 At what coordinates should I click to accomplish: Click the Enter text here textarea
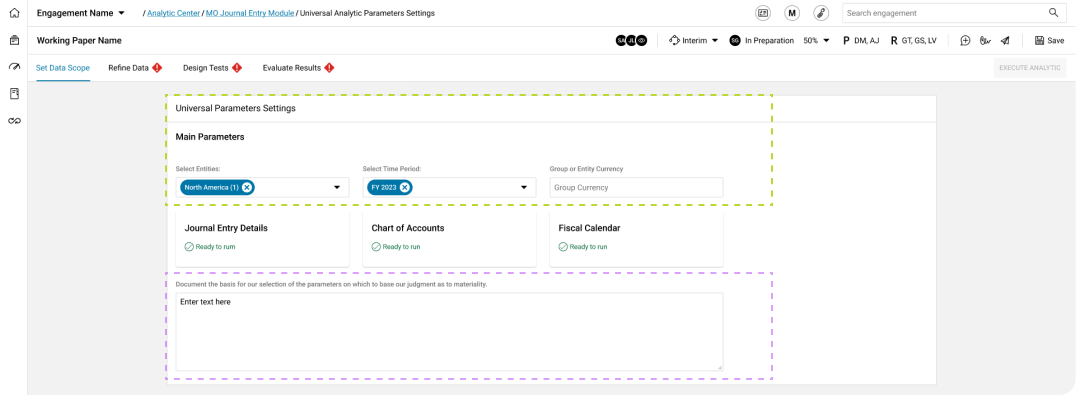click(449, 332)
